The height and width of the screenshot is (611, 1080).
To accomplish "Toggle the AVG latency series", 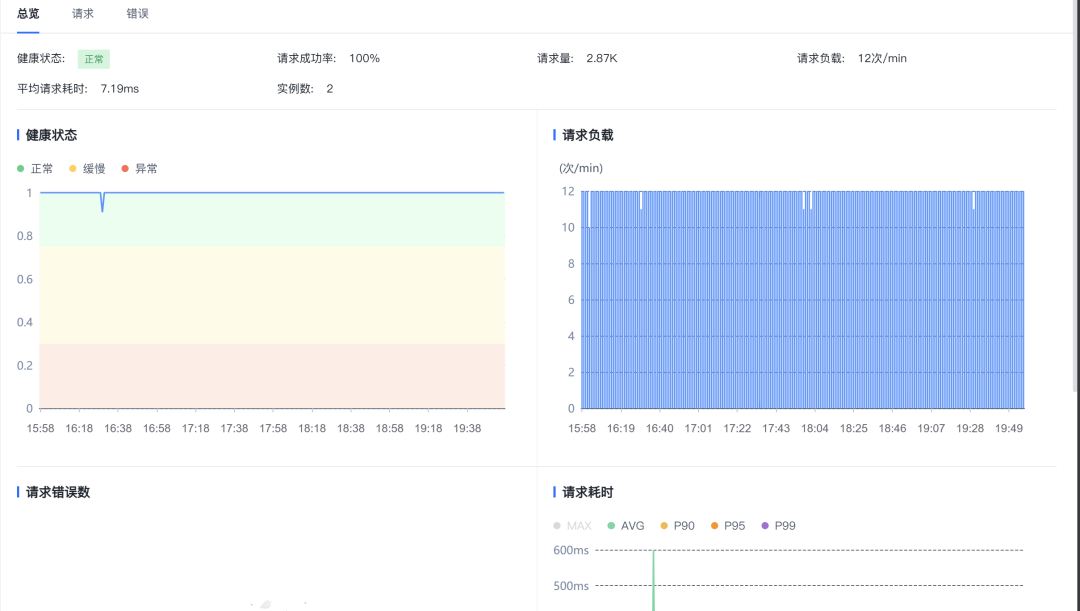I will (626, 526).
